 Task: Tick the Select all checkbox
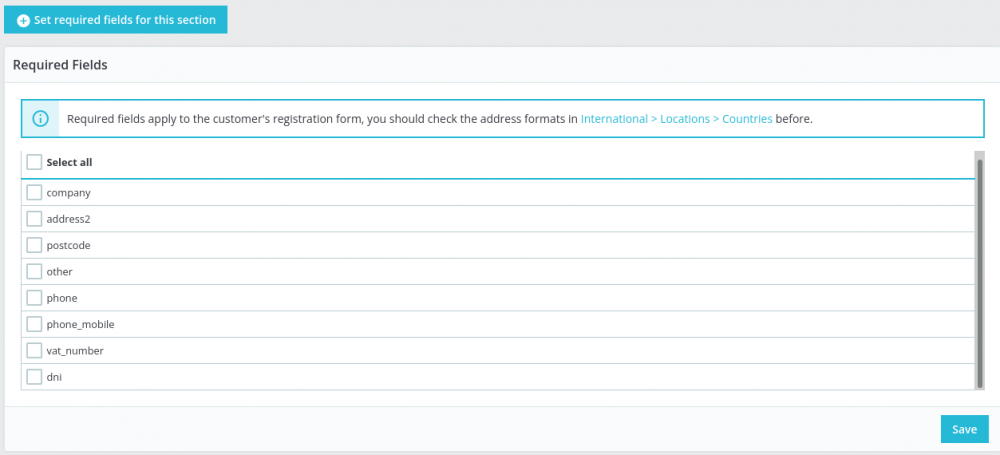[35, 162]
